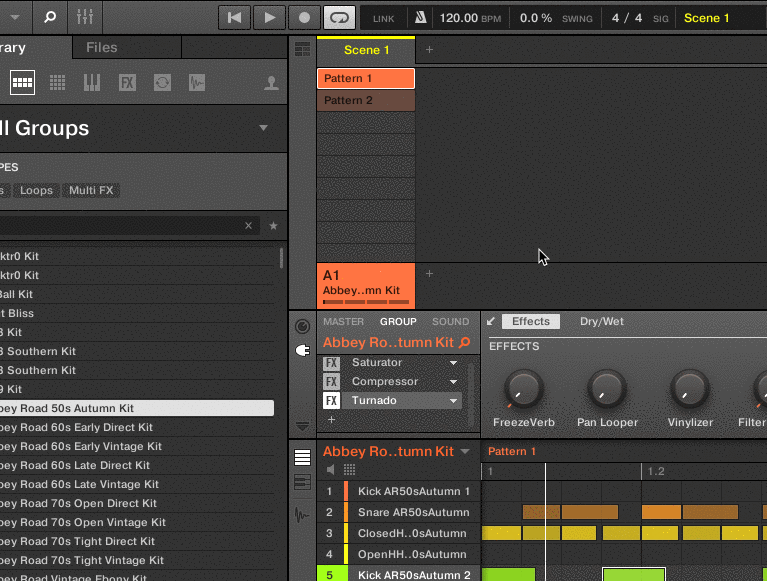Click the 120.00 BPM tempo field

470,18
